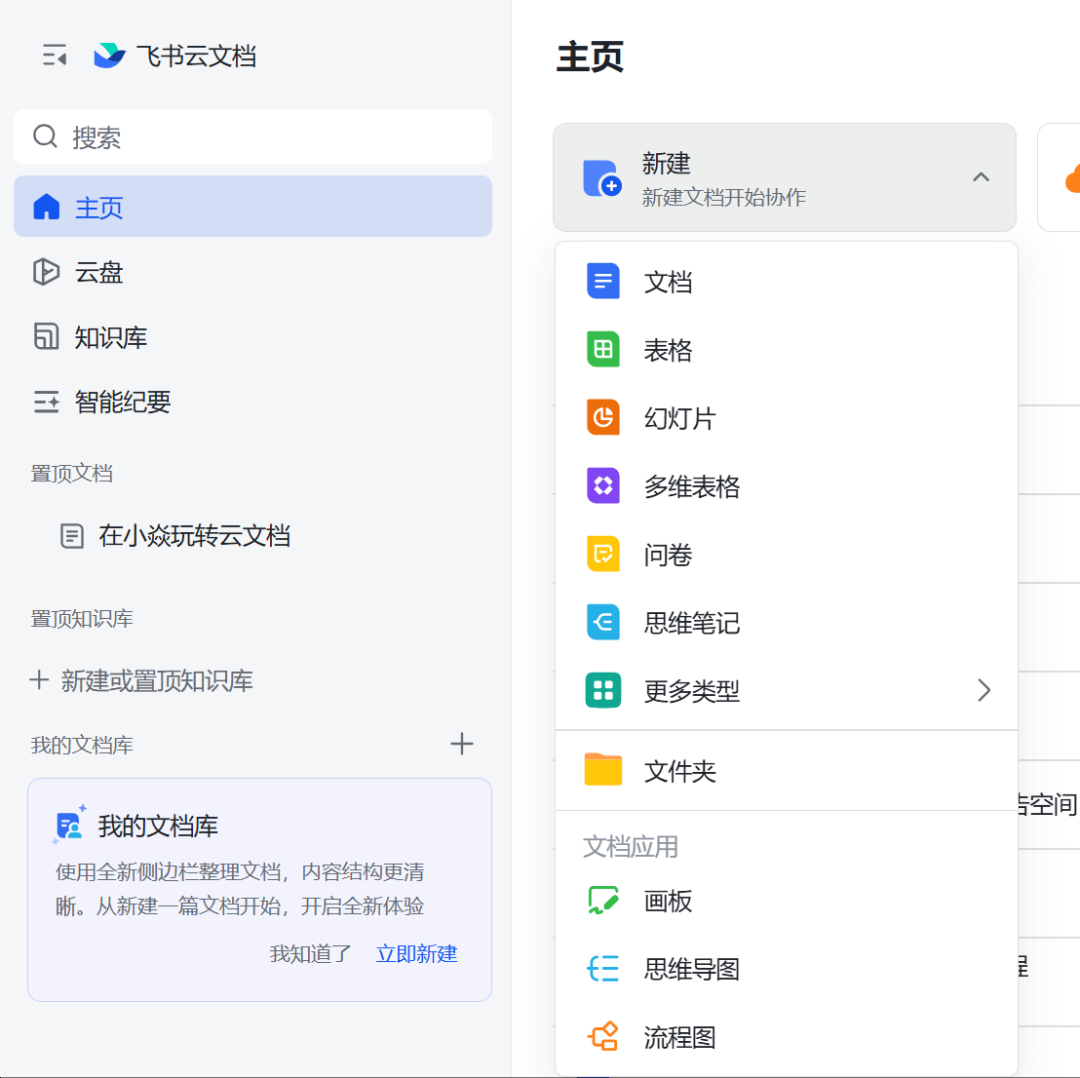Expand the 更多类型 submenu arrow
This screenshot has height=1078, width=1080.
984,690
